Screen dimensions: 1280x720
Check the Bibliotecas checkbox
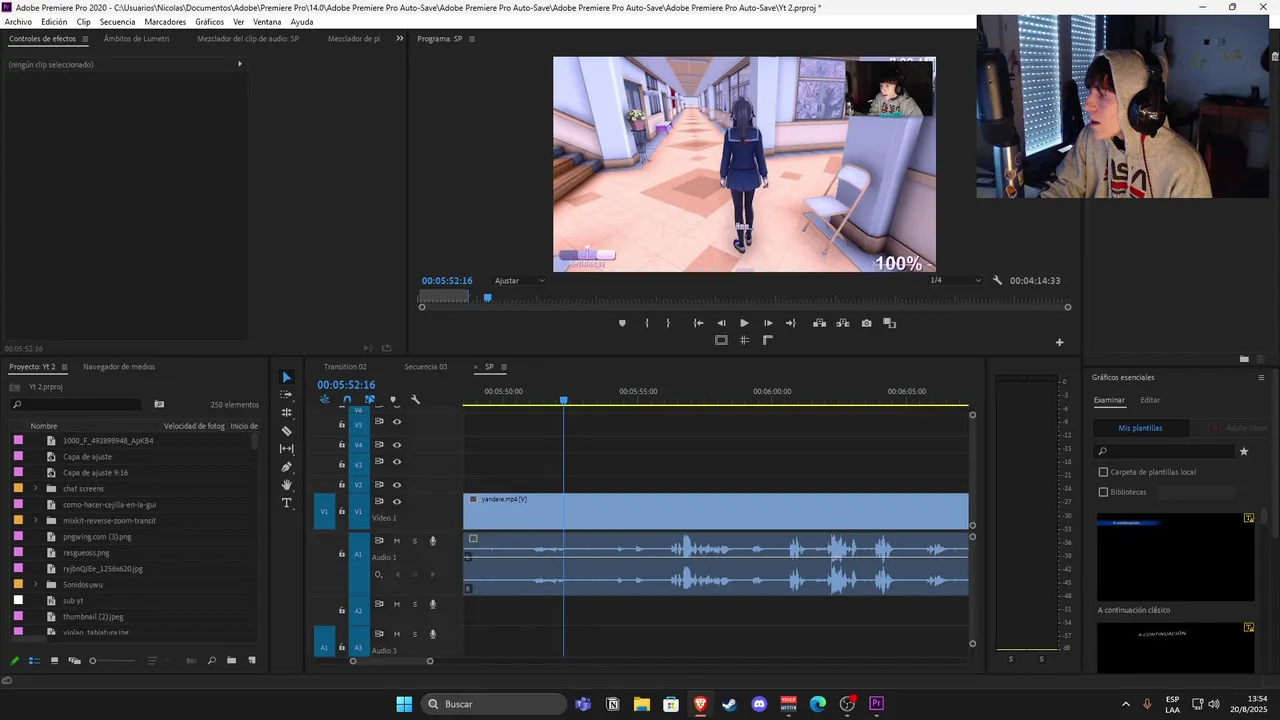pyautogui.click(x=1104, y=492)
